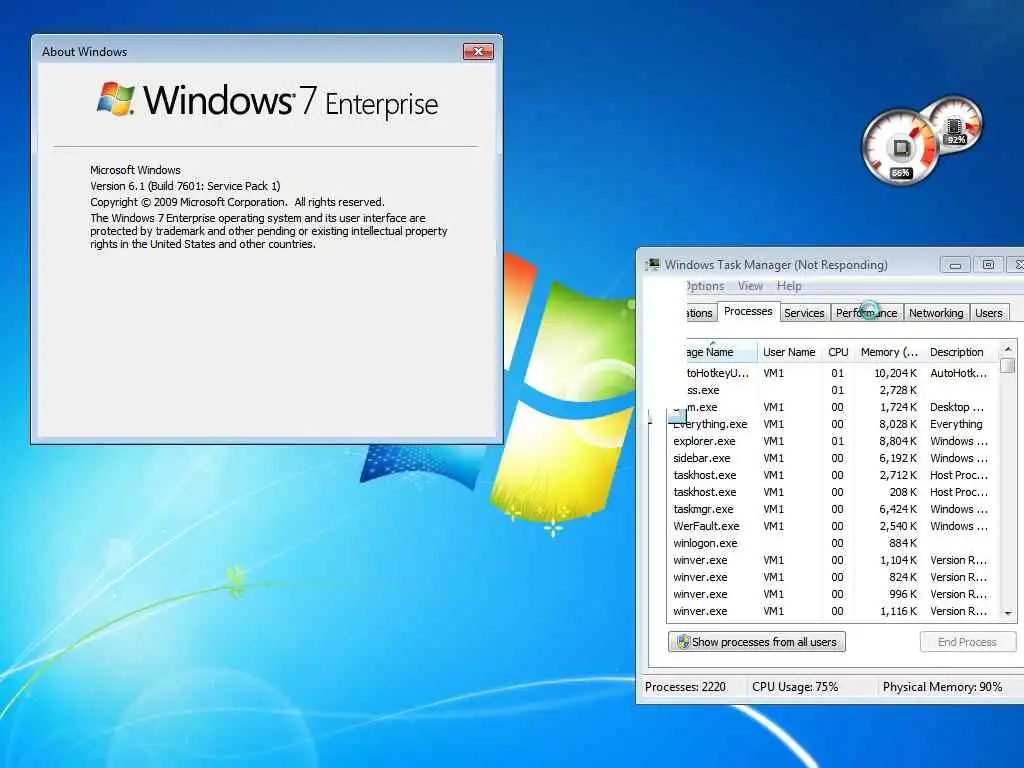Sort processes by User Name column
1024x768 pixels.
tap(789, 352)
